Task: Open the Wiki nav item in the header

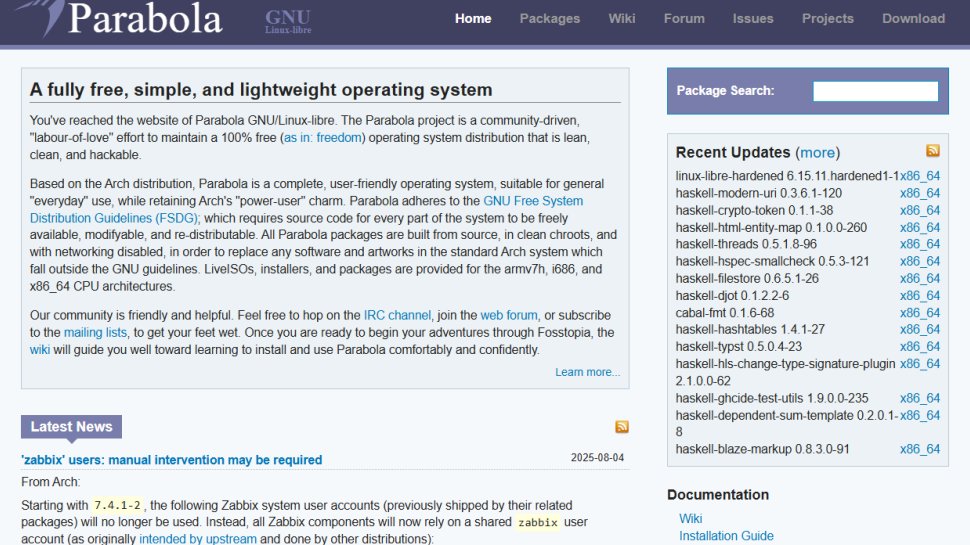Action: click(622, 19)
